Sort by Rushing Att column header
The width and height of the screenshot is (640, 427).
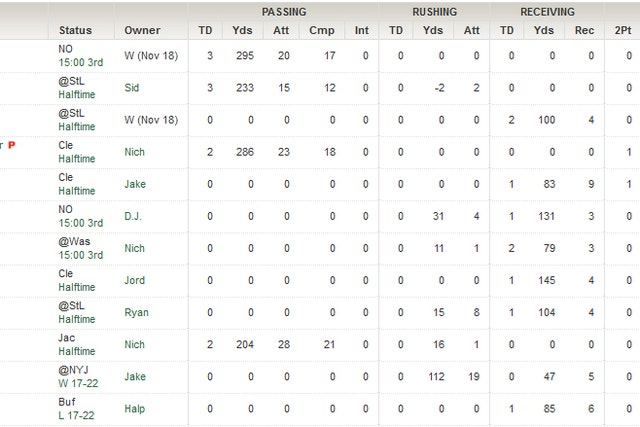[471, 30]
